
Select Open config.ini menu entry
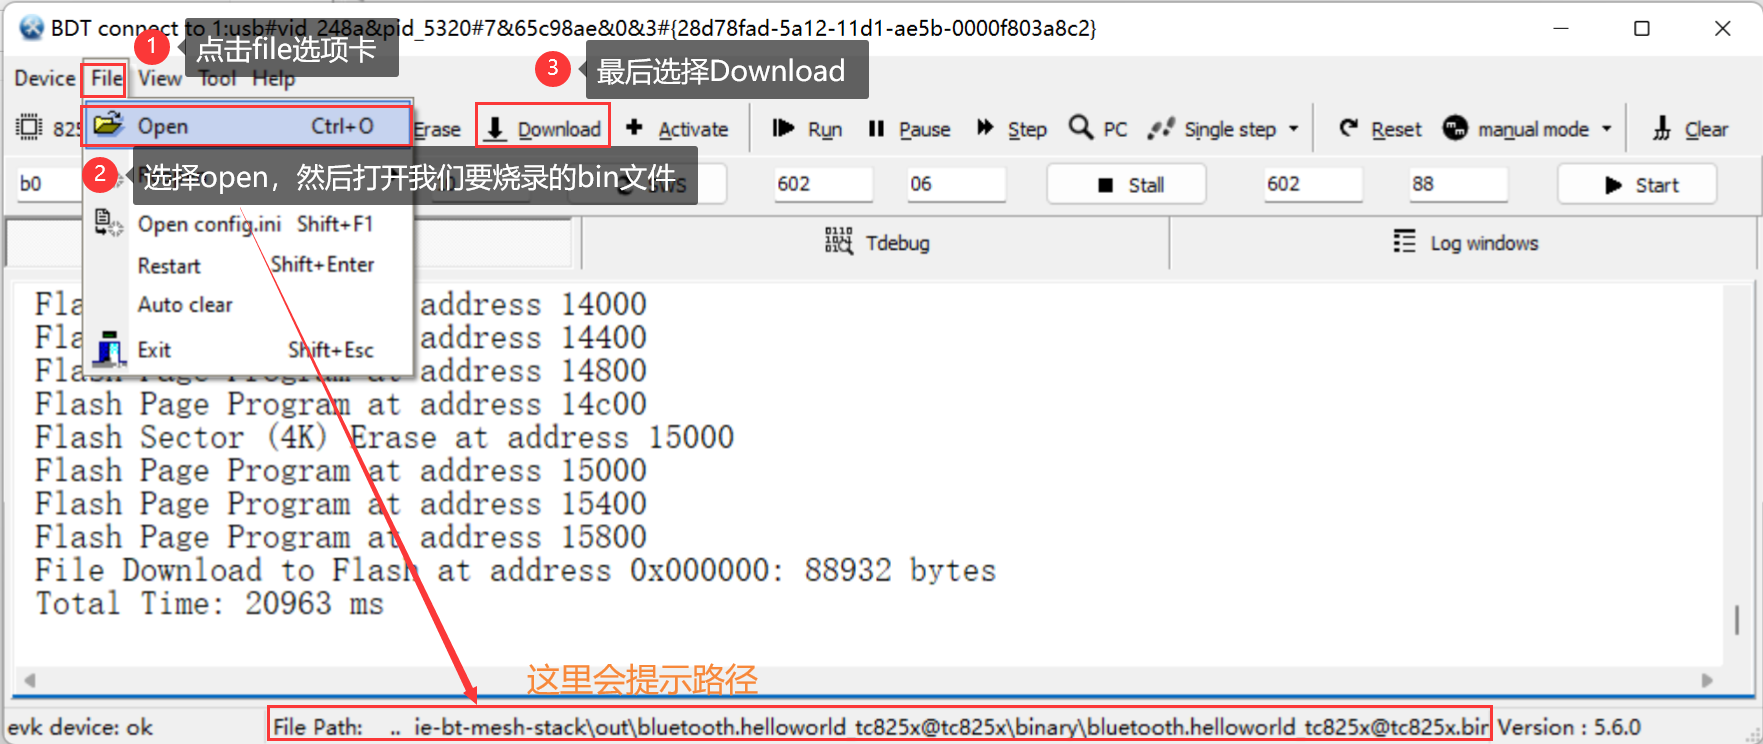pyautogui.click(x=247, y=224)
